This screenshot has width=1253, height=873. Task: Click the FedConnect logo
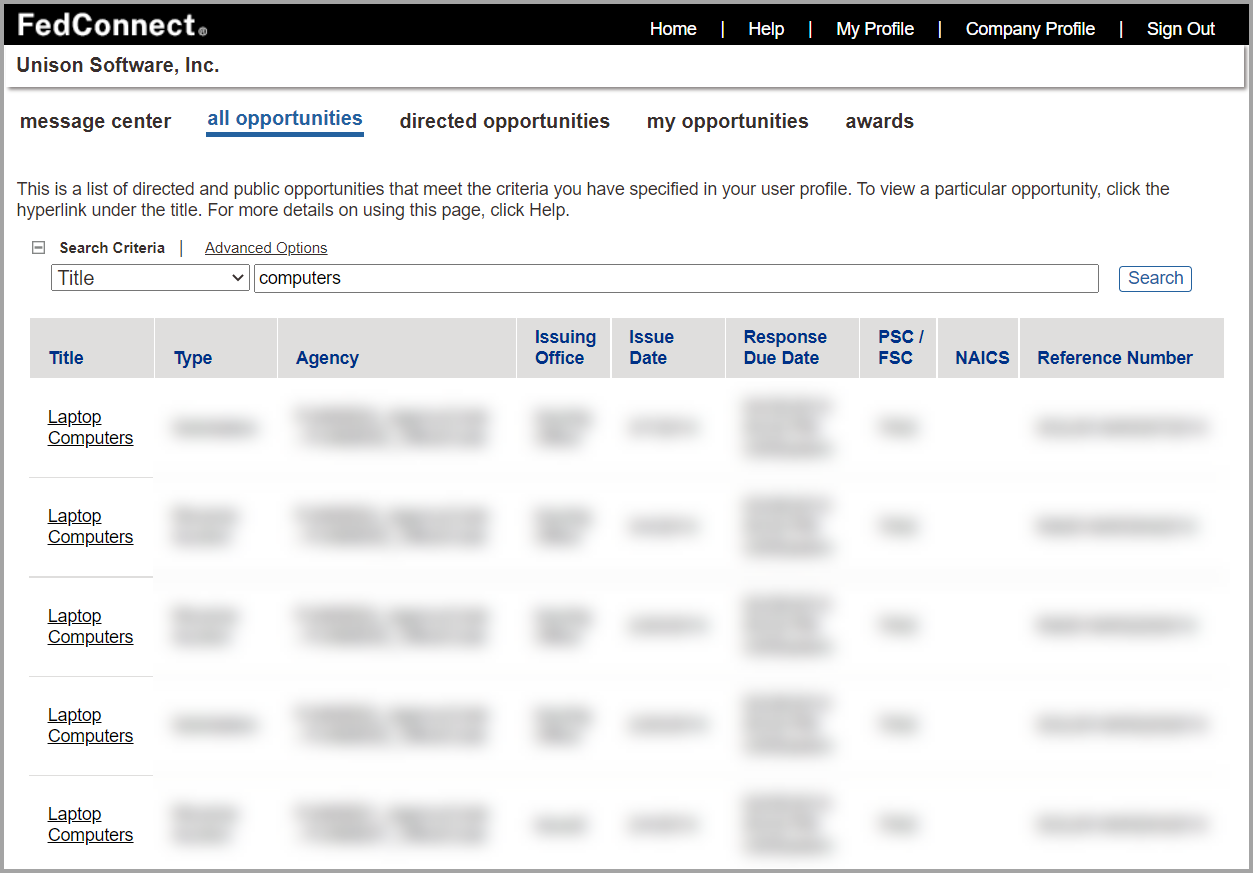point(105,25)
